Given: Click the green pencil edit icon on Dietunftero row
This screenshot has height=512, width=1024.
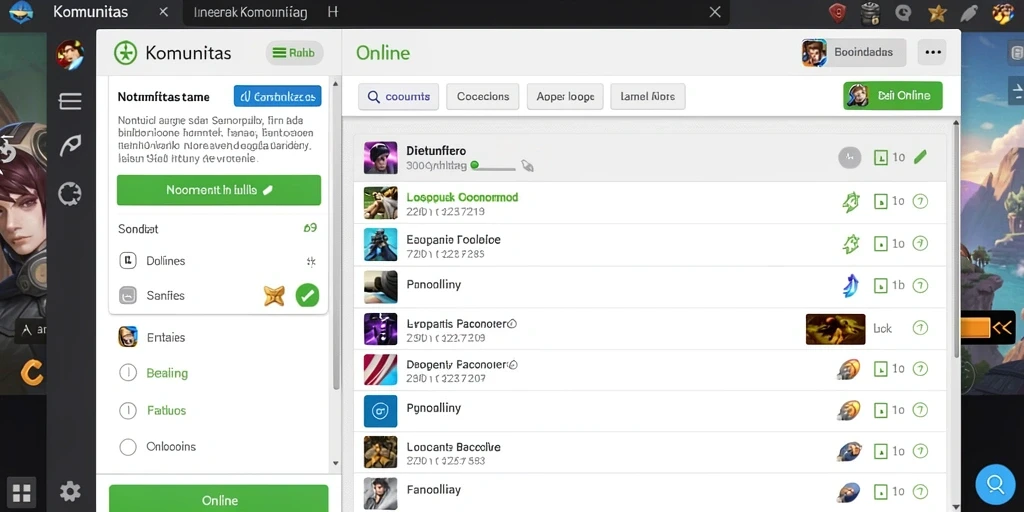Looking at the screenshot, I should pos(920,157).
